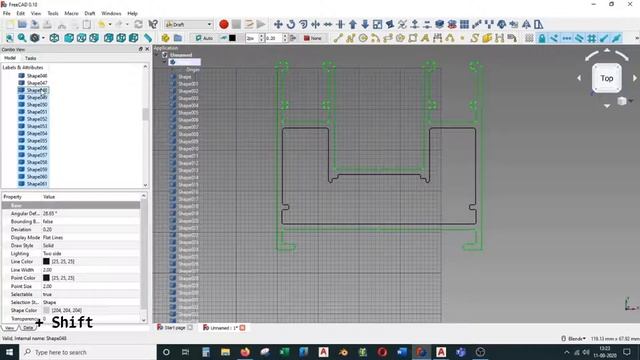This screenshot has width=640, height=360.
Task: Click the Downgrade down-arrow tool
Action: point(365,24)
